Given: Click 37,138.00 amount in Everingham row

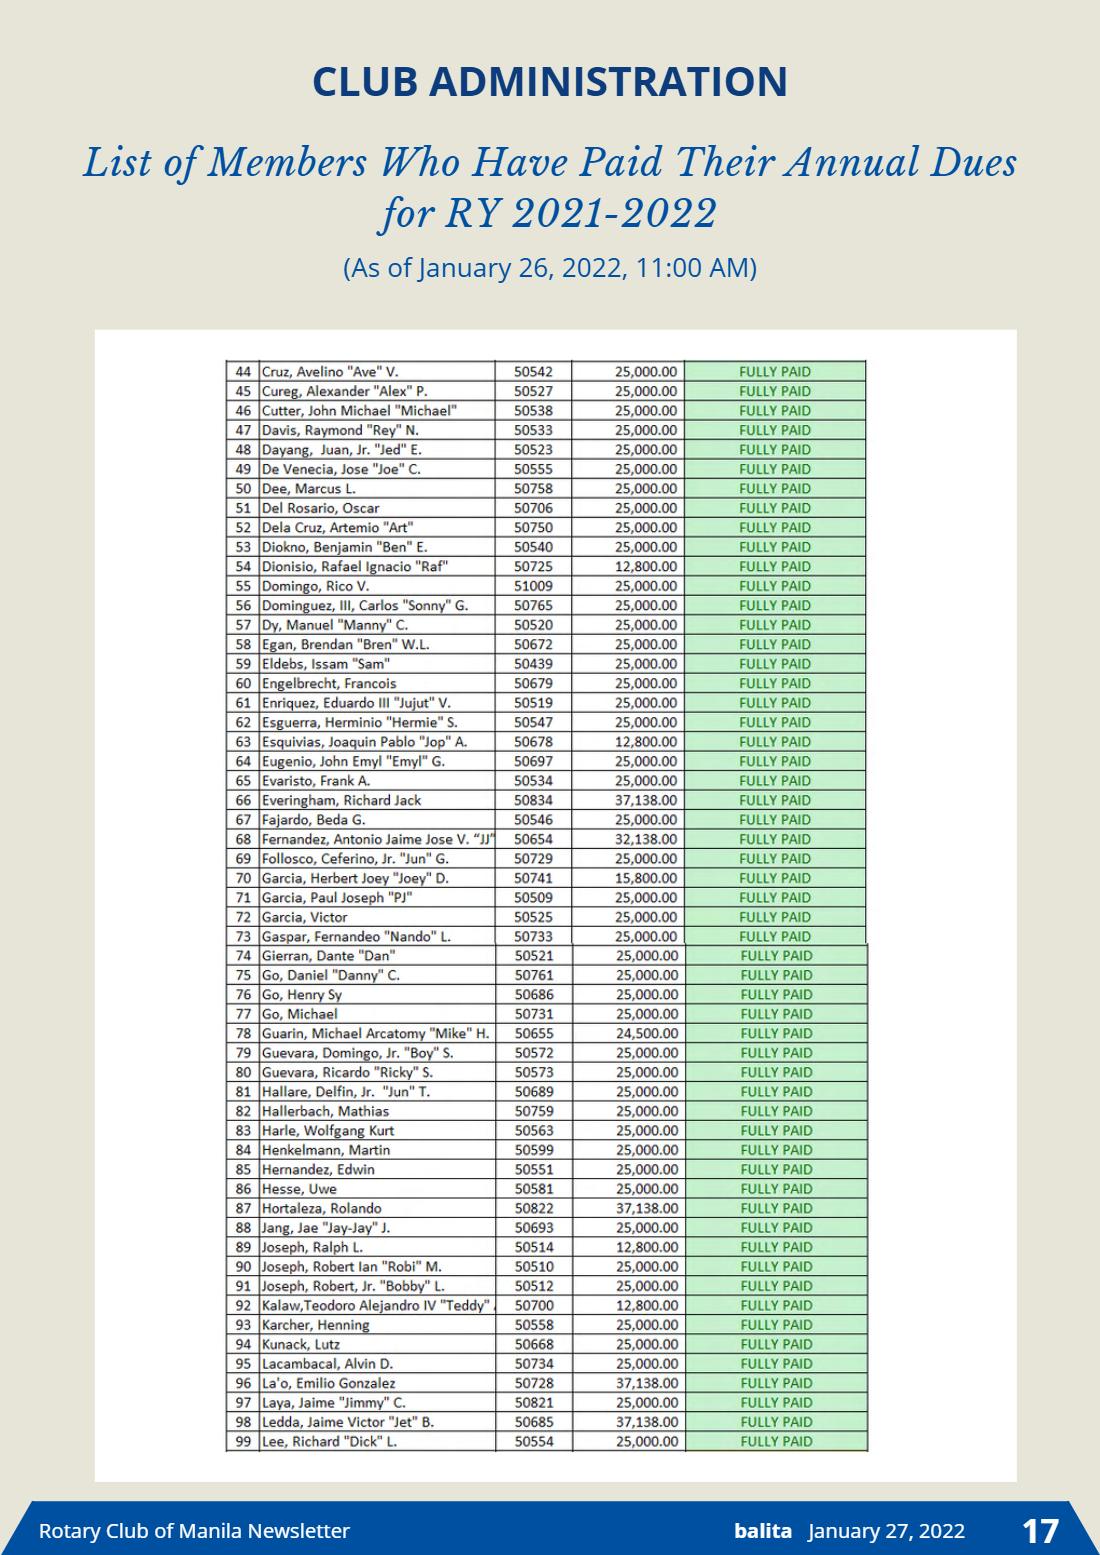Looking at the screenshot, I should (646, 800).
